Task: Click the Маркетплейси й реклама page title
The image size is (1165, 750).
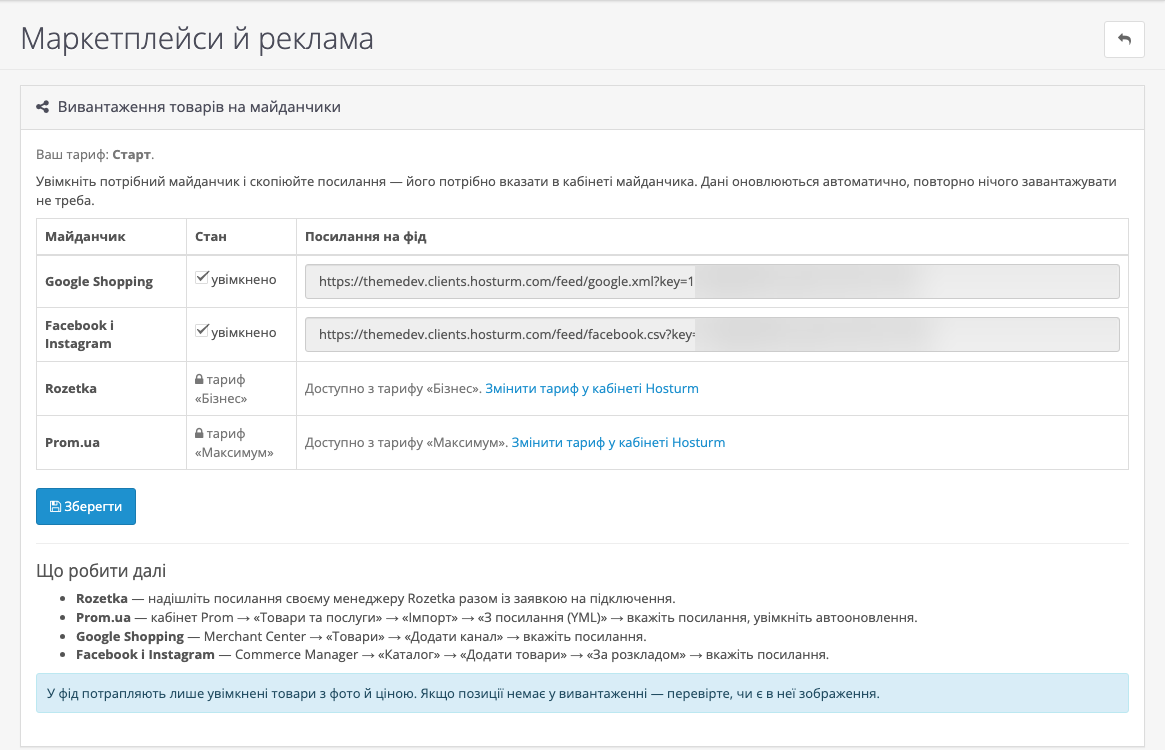Action: (x=197, y=39)
